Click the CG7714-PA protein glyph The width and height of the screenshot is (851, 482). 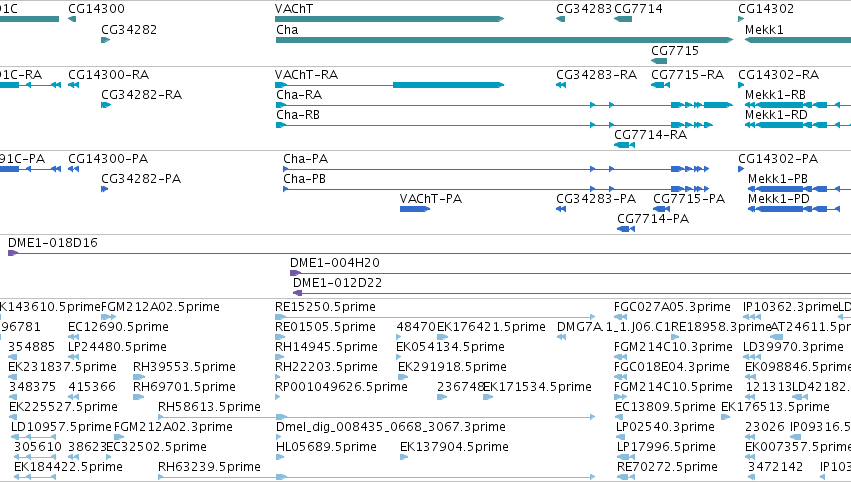click(x=626, y=229)
